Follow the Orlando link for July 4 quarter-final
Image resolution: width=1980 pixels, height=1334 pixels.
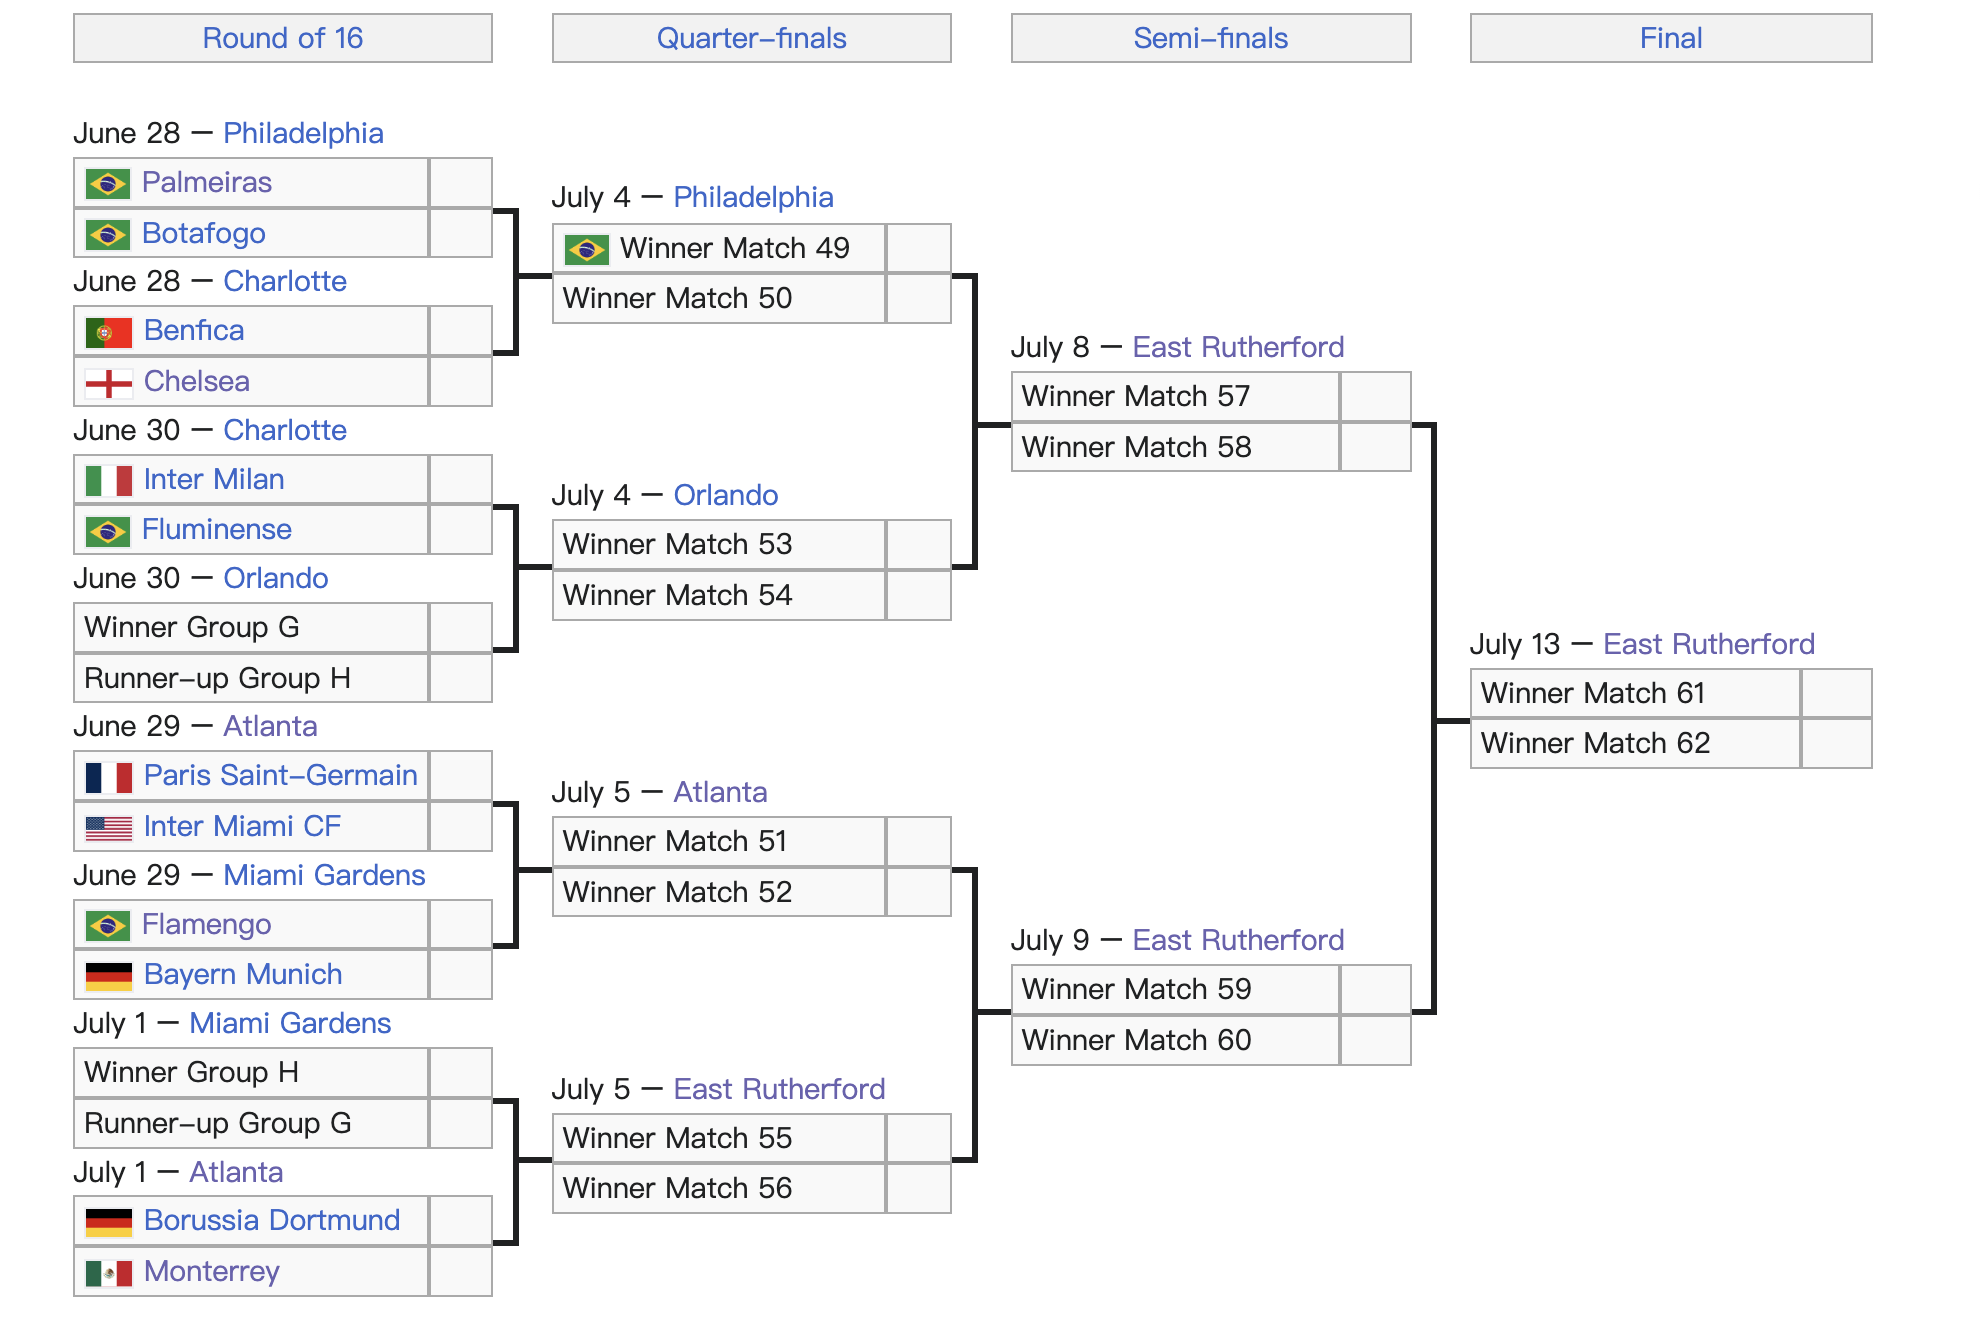click(726, 495)
